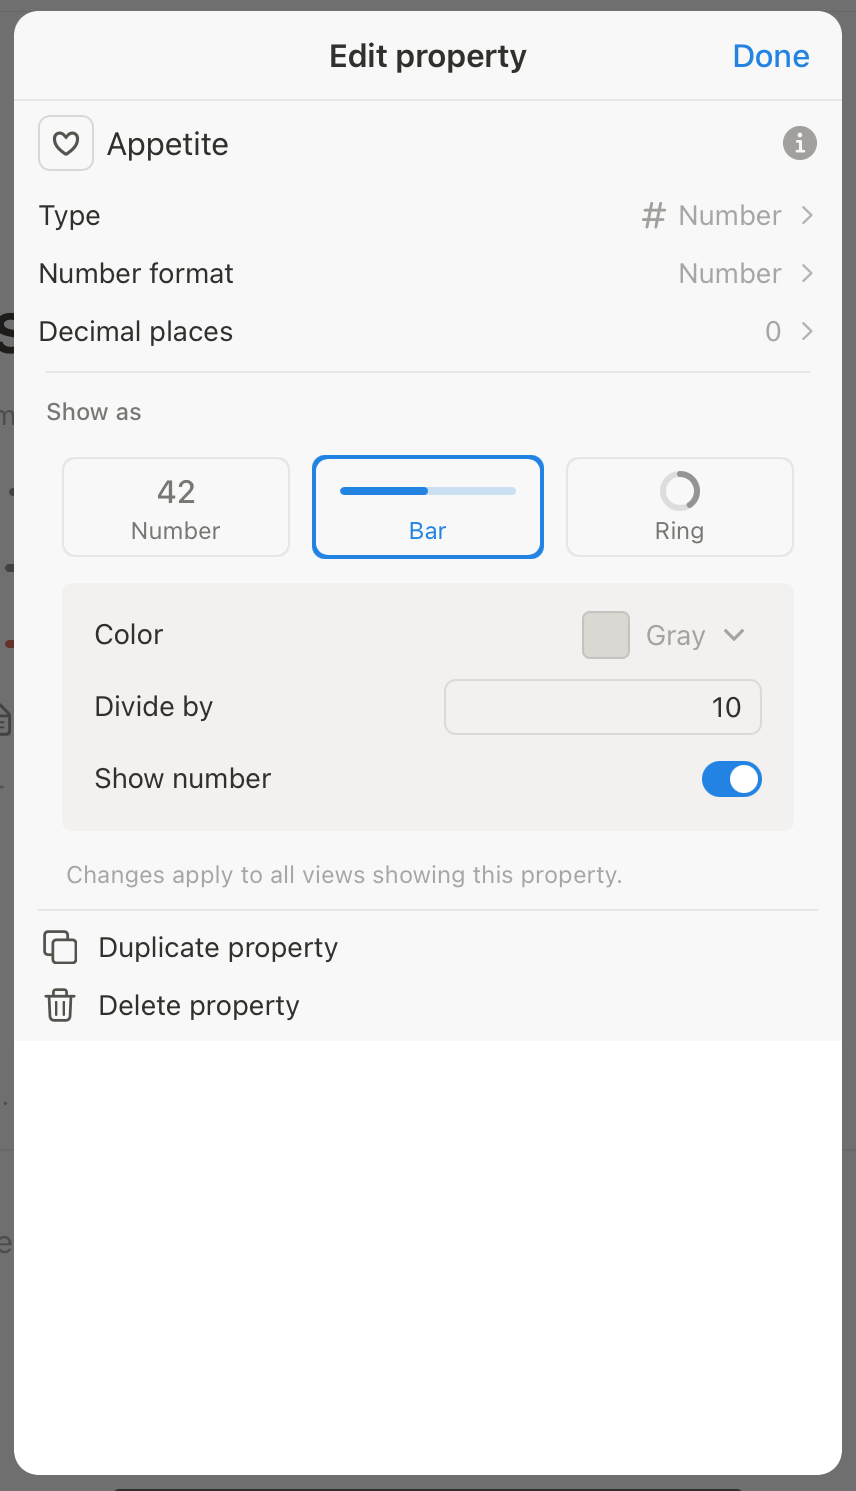Click the trash icon to delete property
The height and width of the screenshot is (1491, 856).
(x=60, y=1005)
